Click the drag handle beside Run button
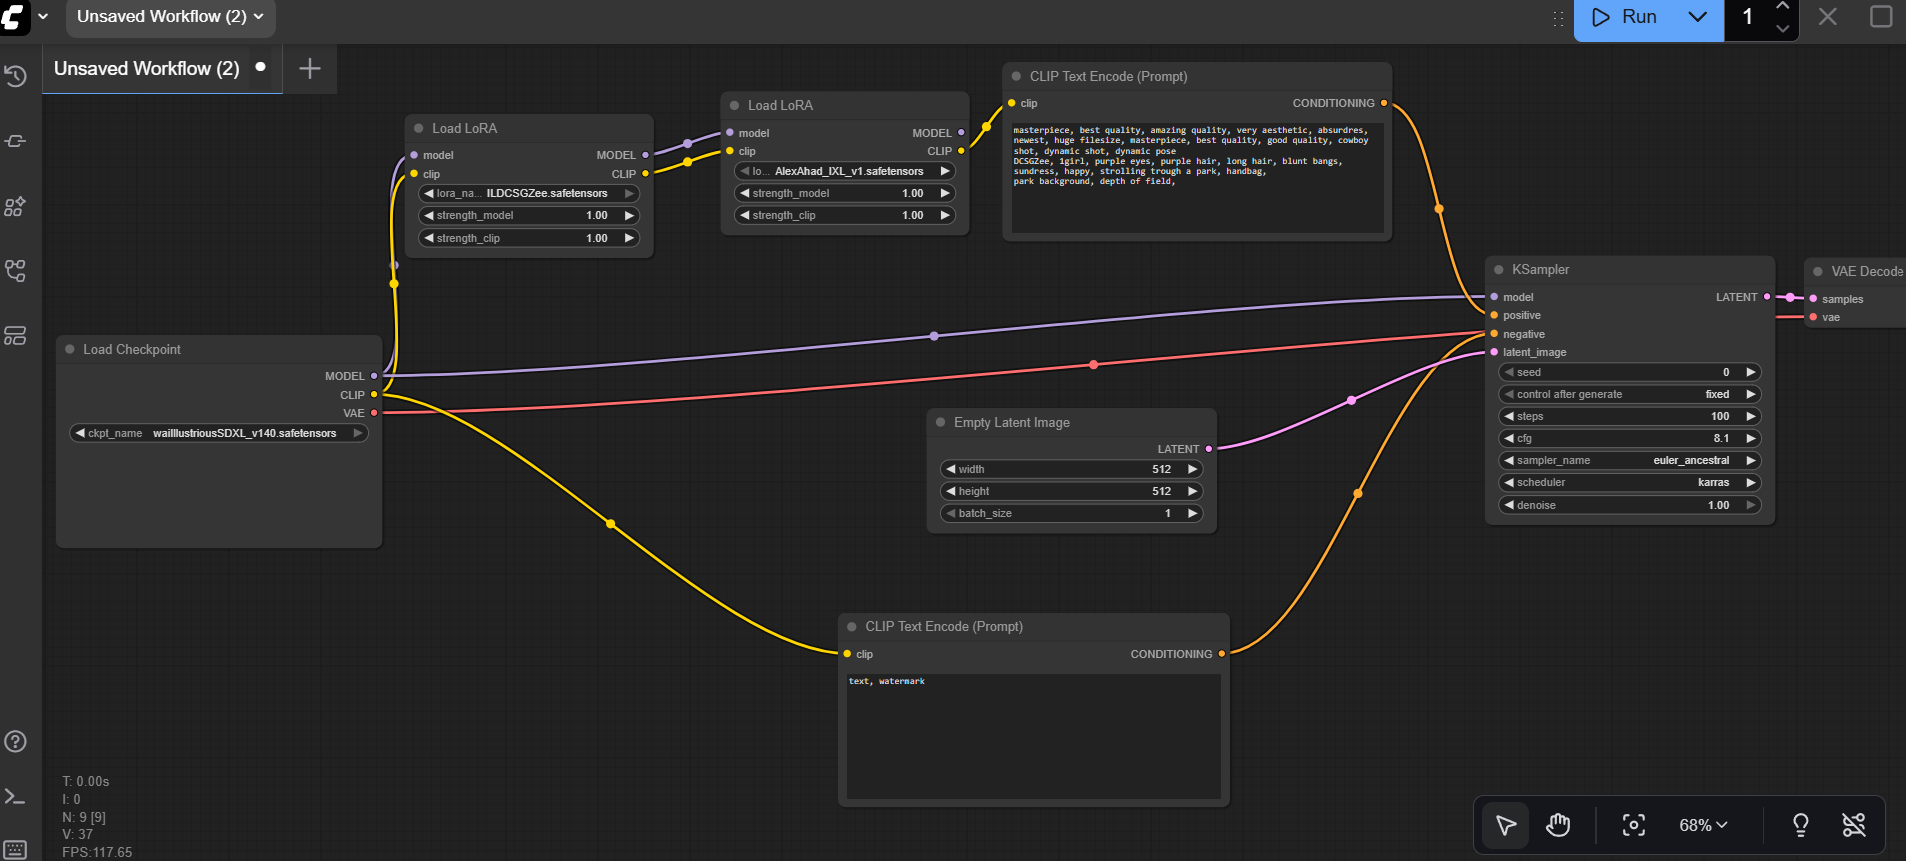1906x861 pixels. point(1558,18)
